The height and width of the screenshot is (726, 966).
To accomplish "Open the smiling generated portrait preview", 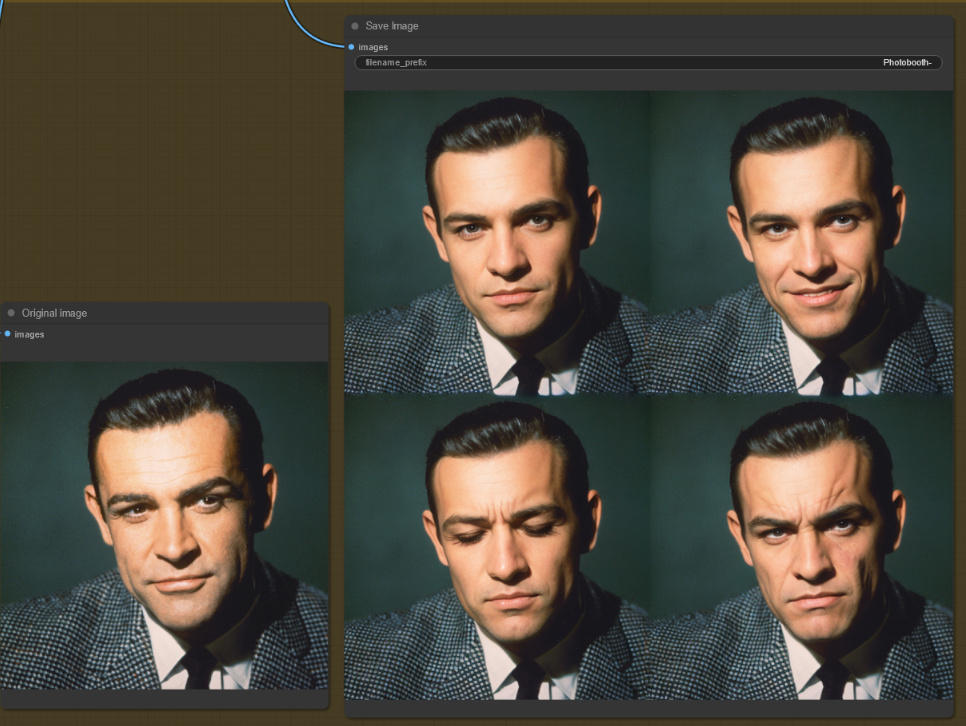I will 800,240.
